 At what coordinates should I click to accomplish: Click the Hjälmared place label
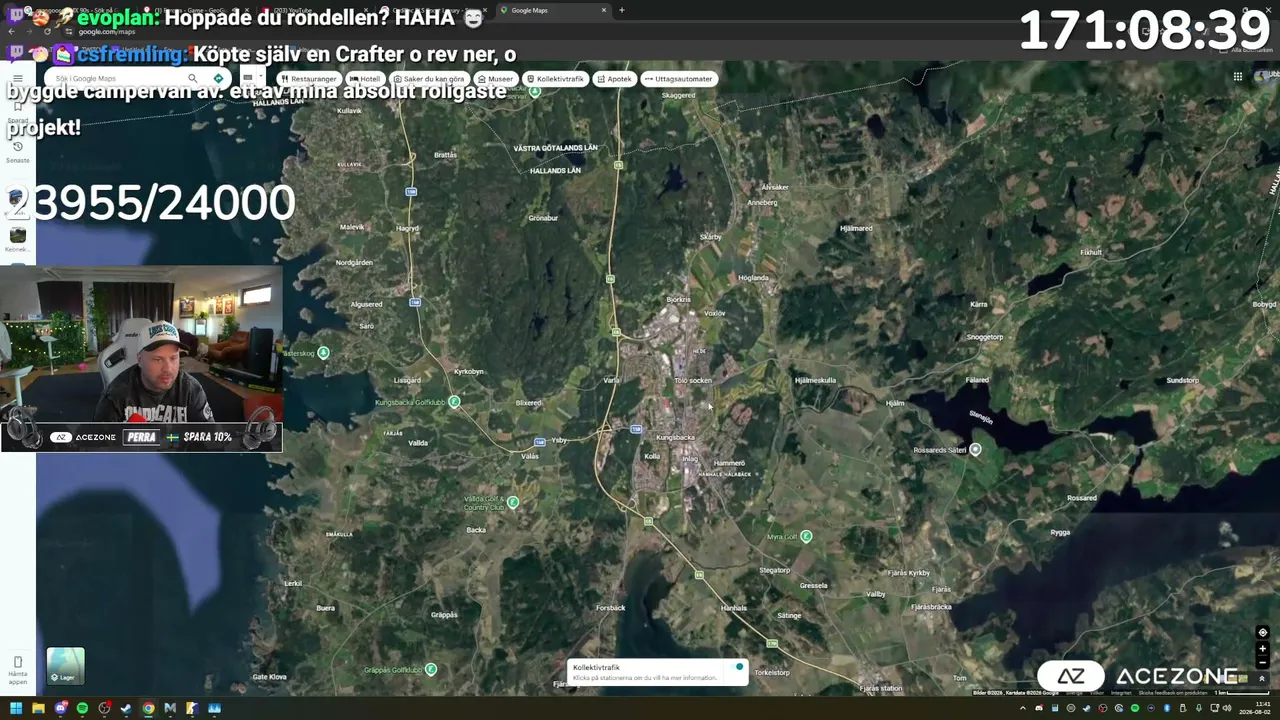click(x=856, y=228)
